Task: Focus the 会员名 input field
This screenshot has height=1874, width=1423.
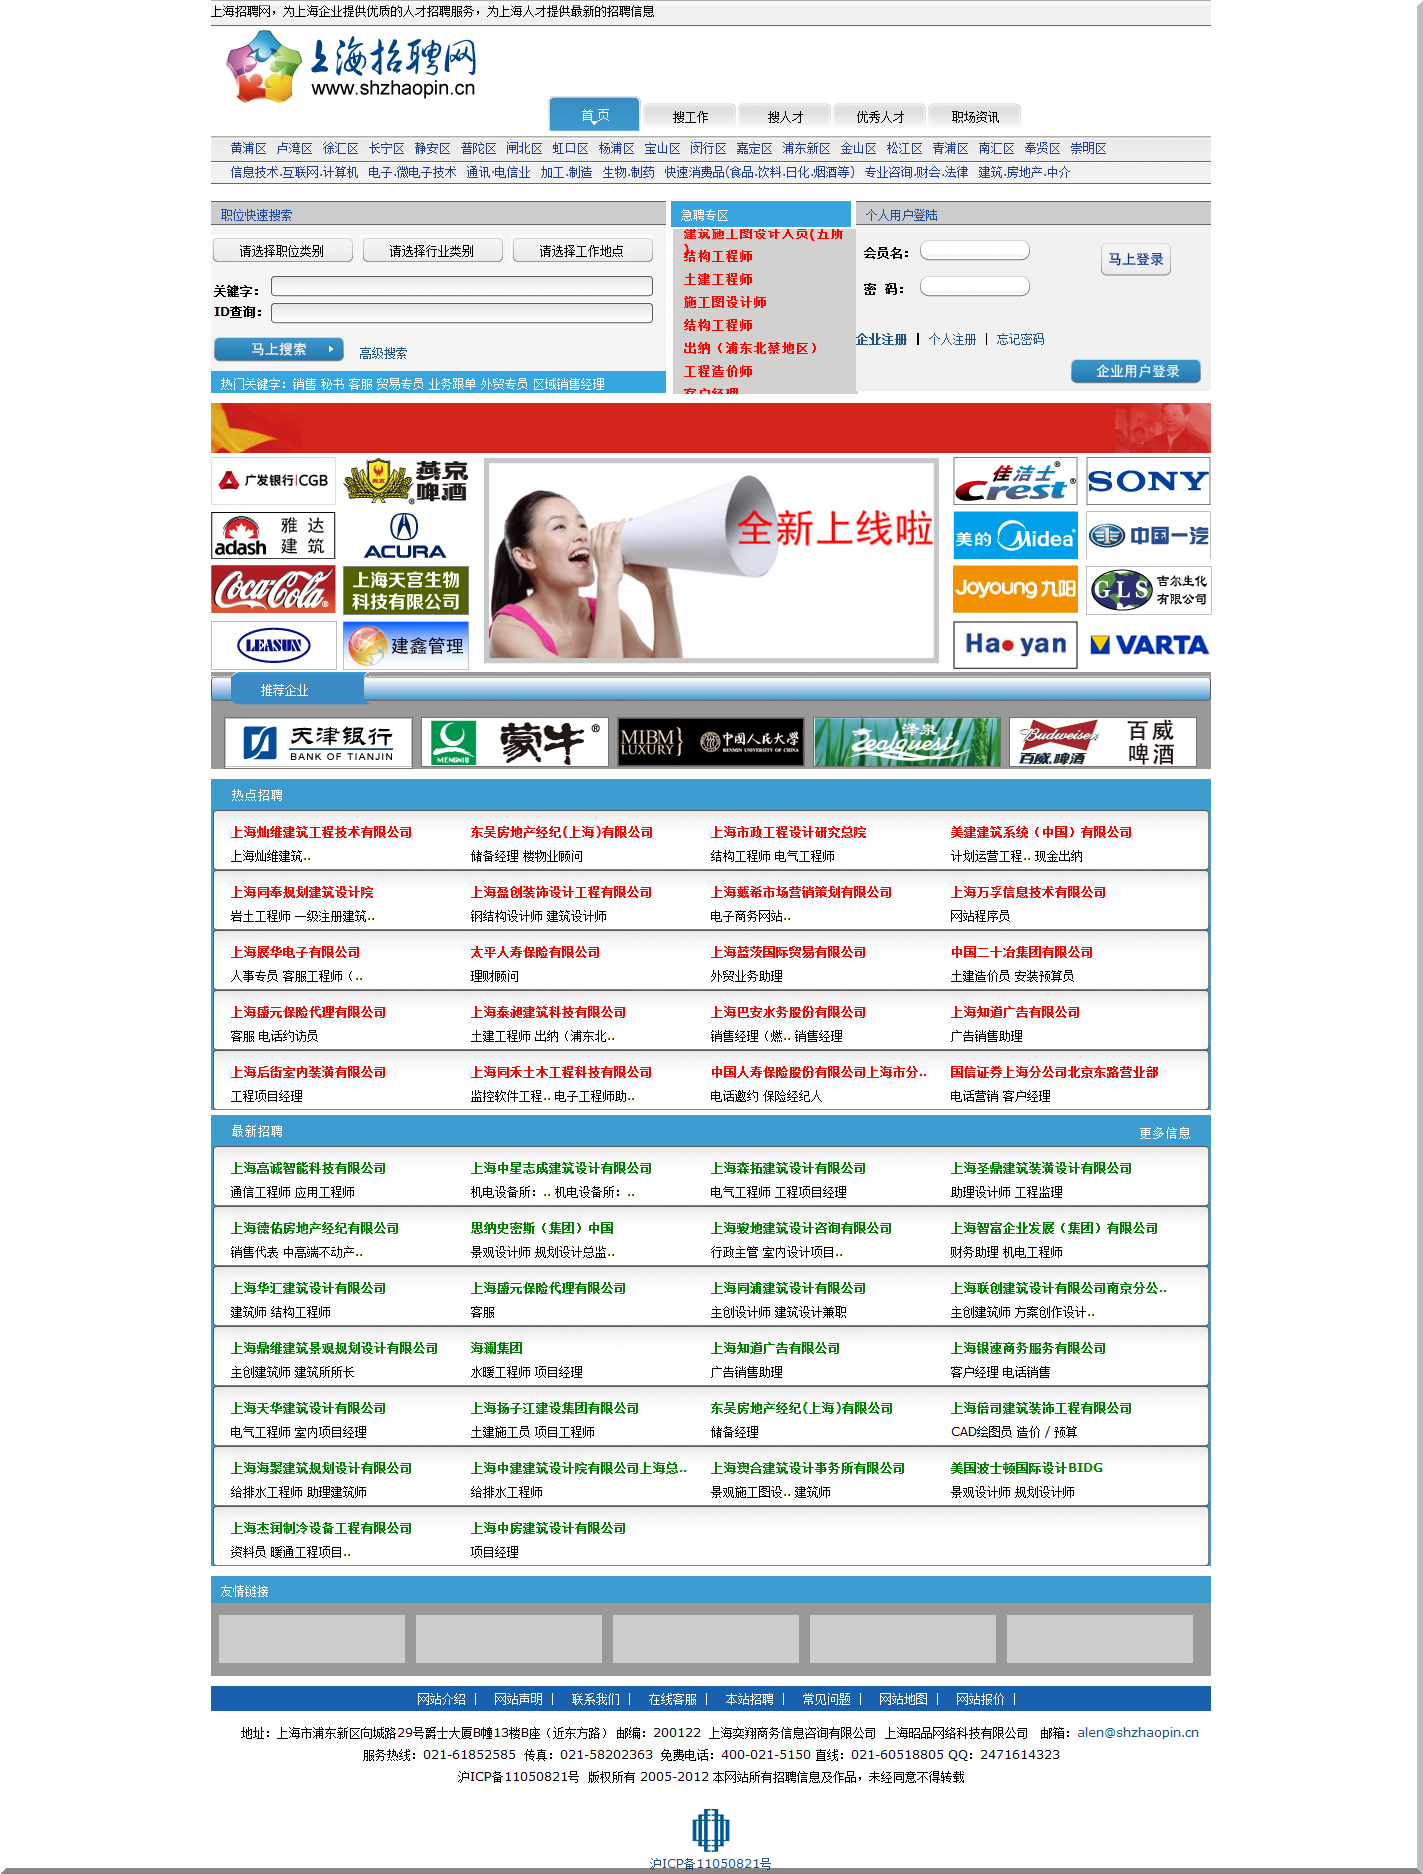Action: tap(975, 251)
